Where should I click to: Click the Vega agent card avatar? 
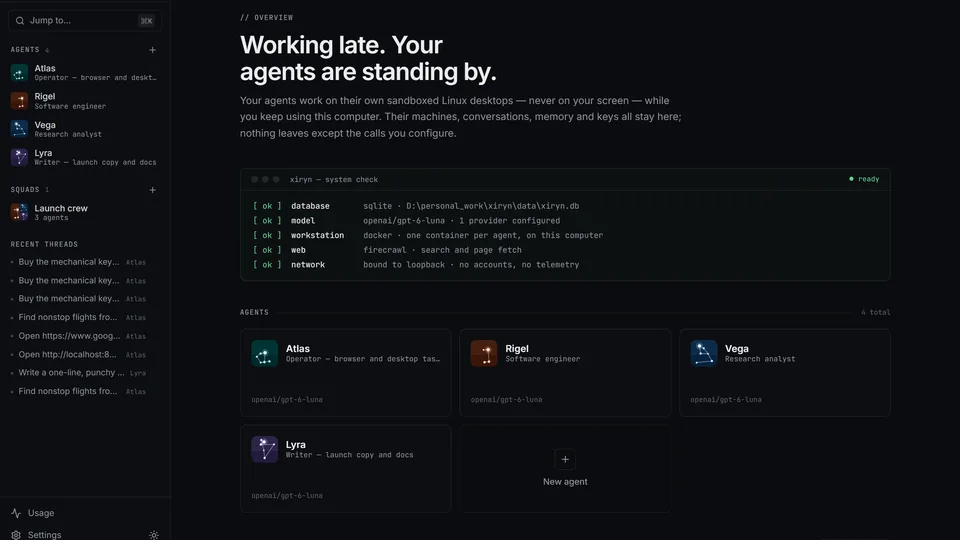[x=703, y=354]
